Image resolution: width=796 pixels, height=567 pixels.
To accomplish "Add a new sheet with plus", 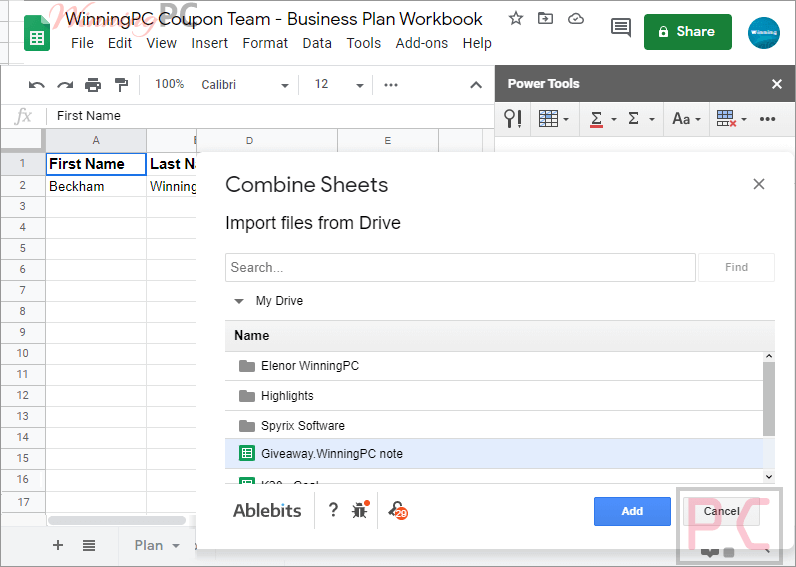I will (58, 545).
